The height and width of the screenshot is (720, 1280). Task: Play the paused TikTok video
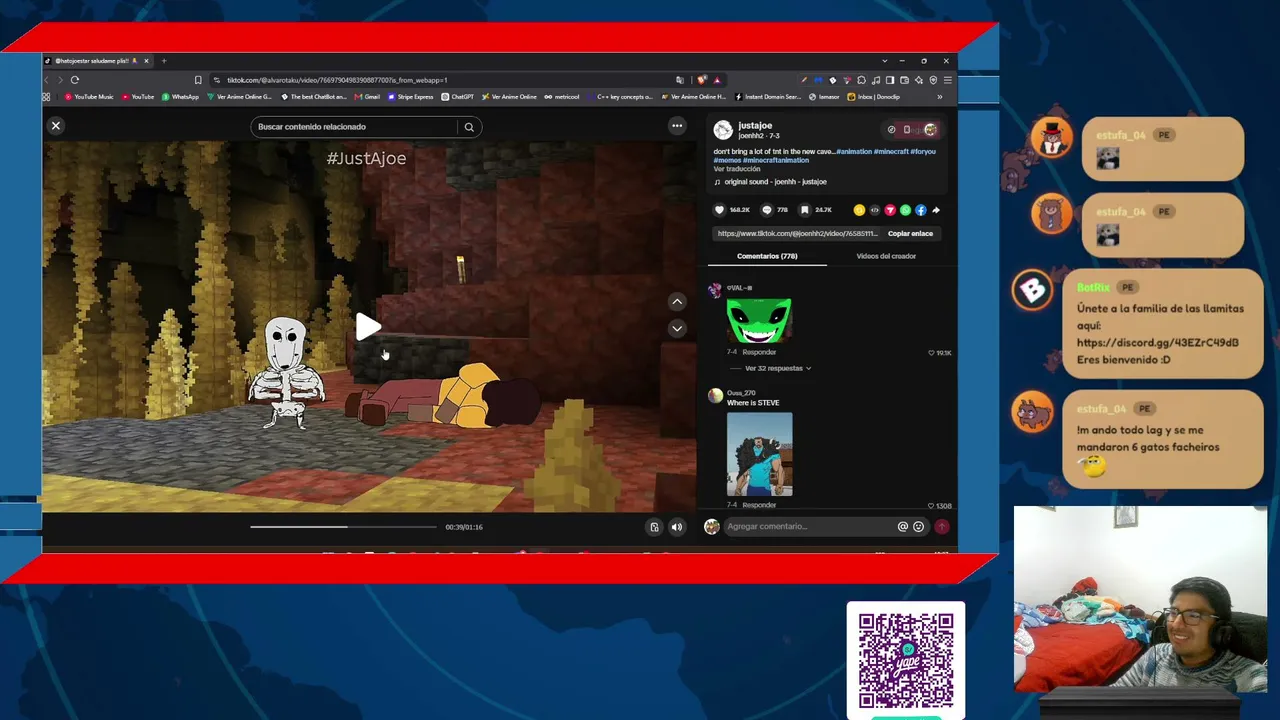pyautogui.click(x=368, y=327)
